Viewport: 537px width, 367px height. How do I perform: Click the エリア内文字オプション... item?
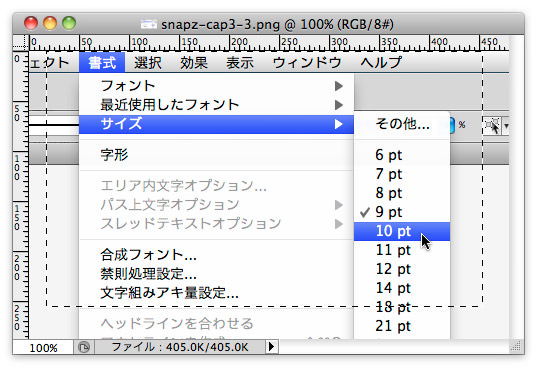216,186
